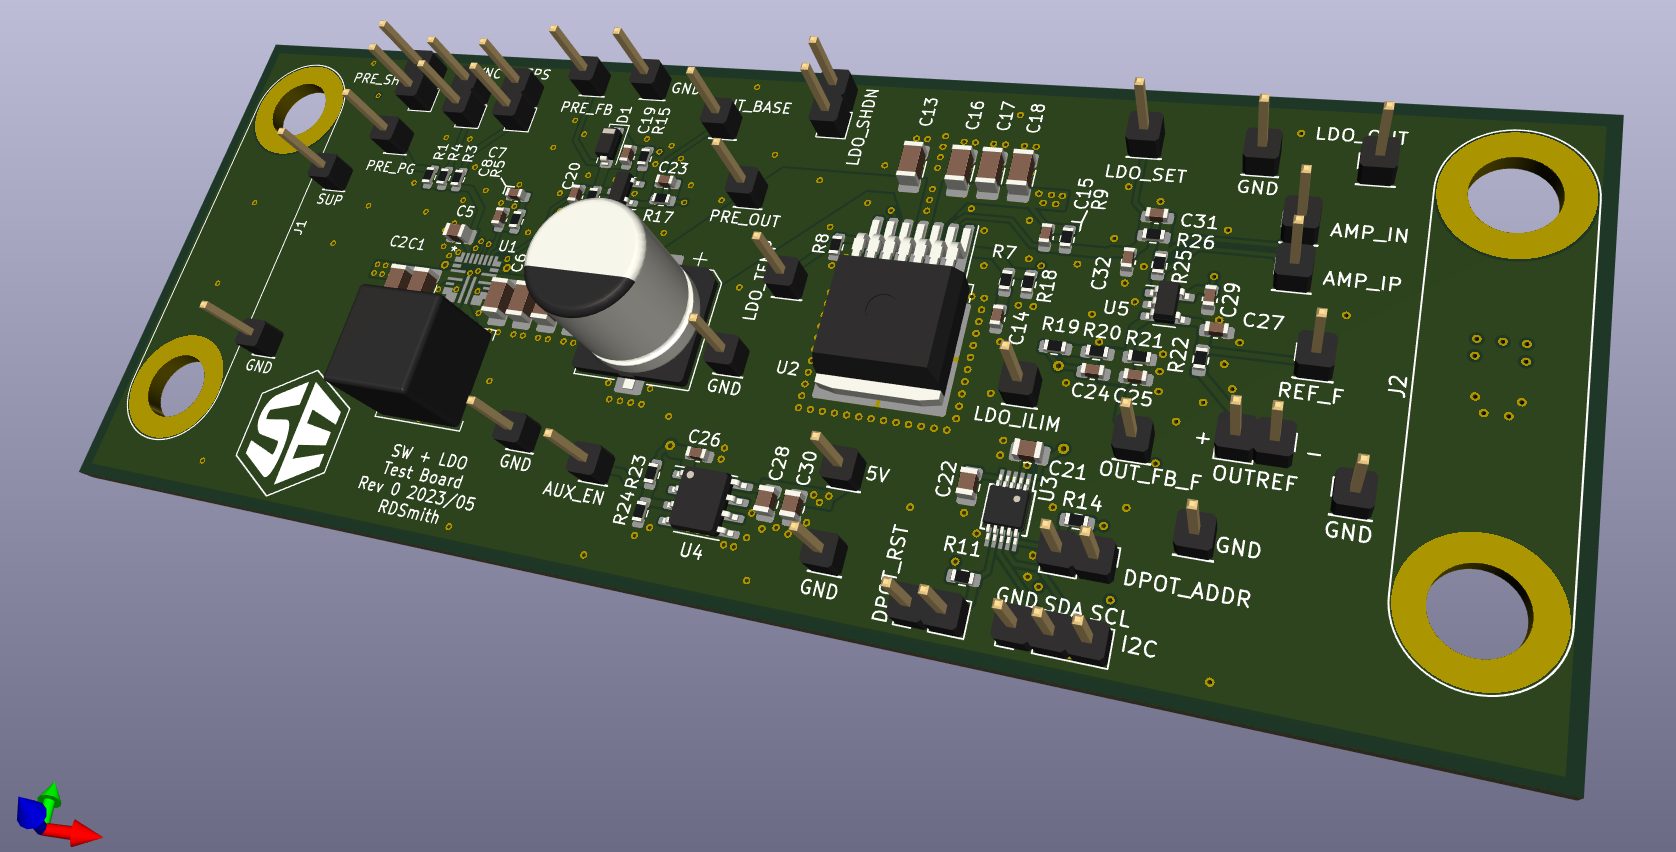1676x852 pixels.
Task: Click the SCL label of the I2C header
Action: tap(1110, 615)
